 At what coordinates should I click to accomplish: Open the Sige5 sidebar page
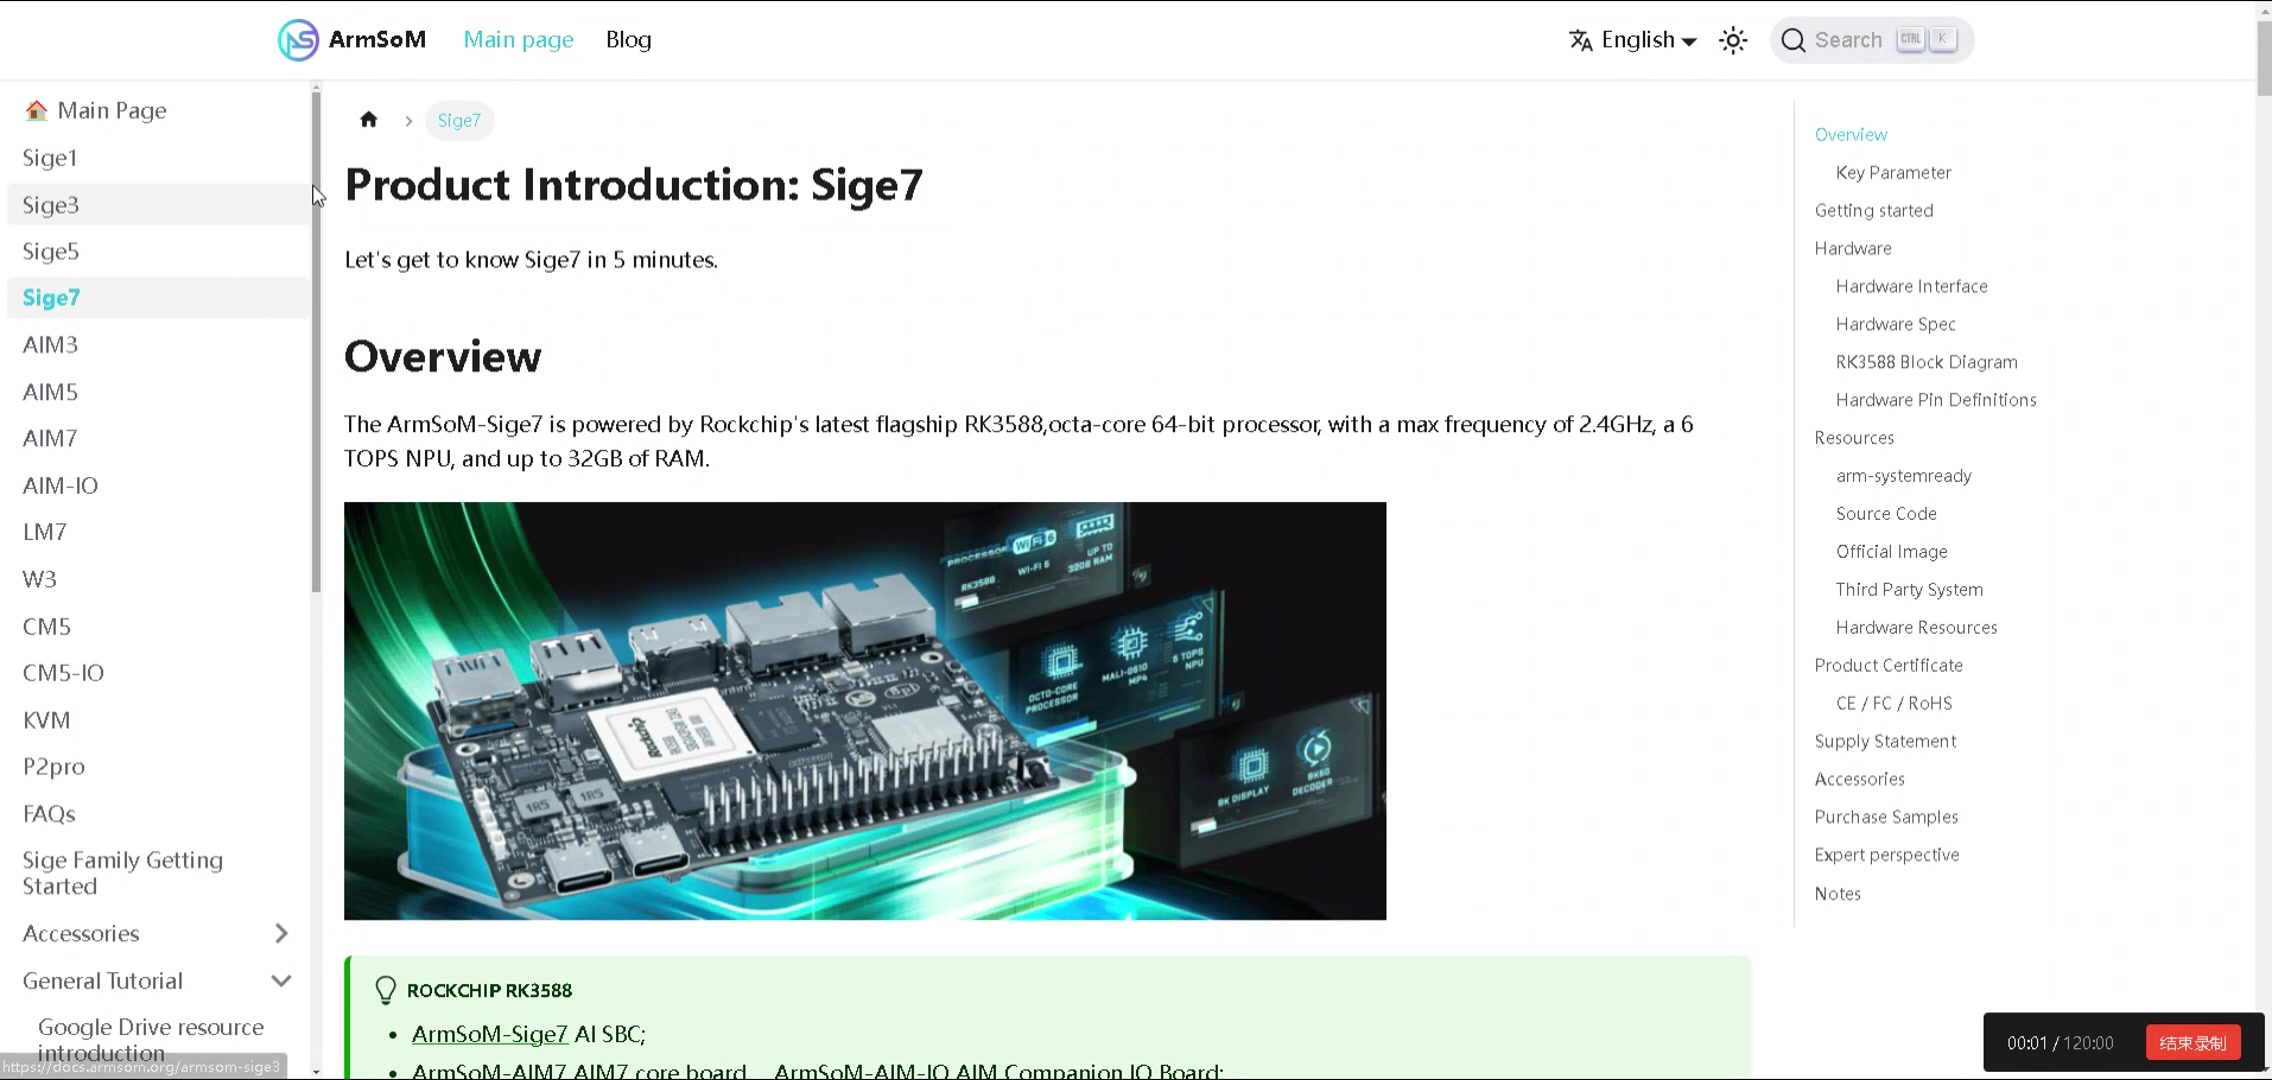coord(51,251)
